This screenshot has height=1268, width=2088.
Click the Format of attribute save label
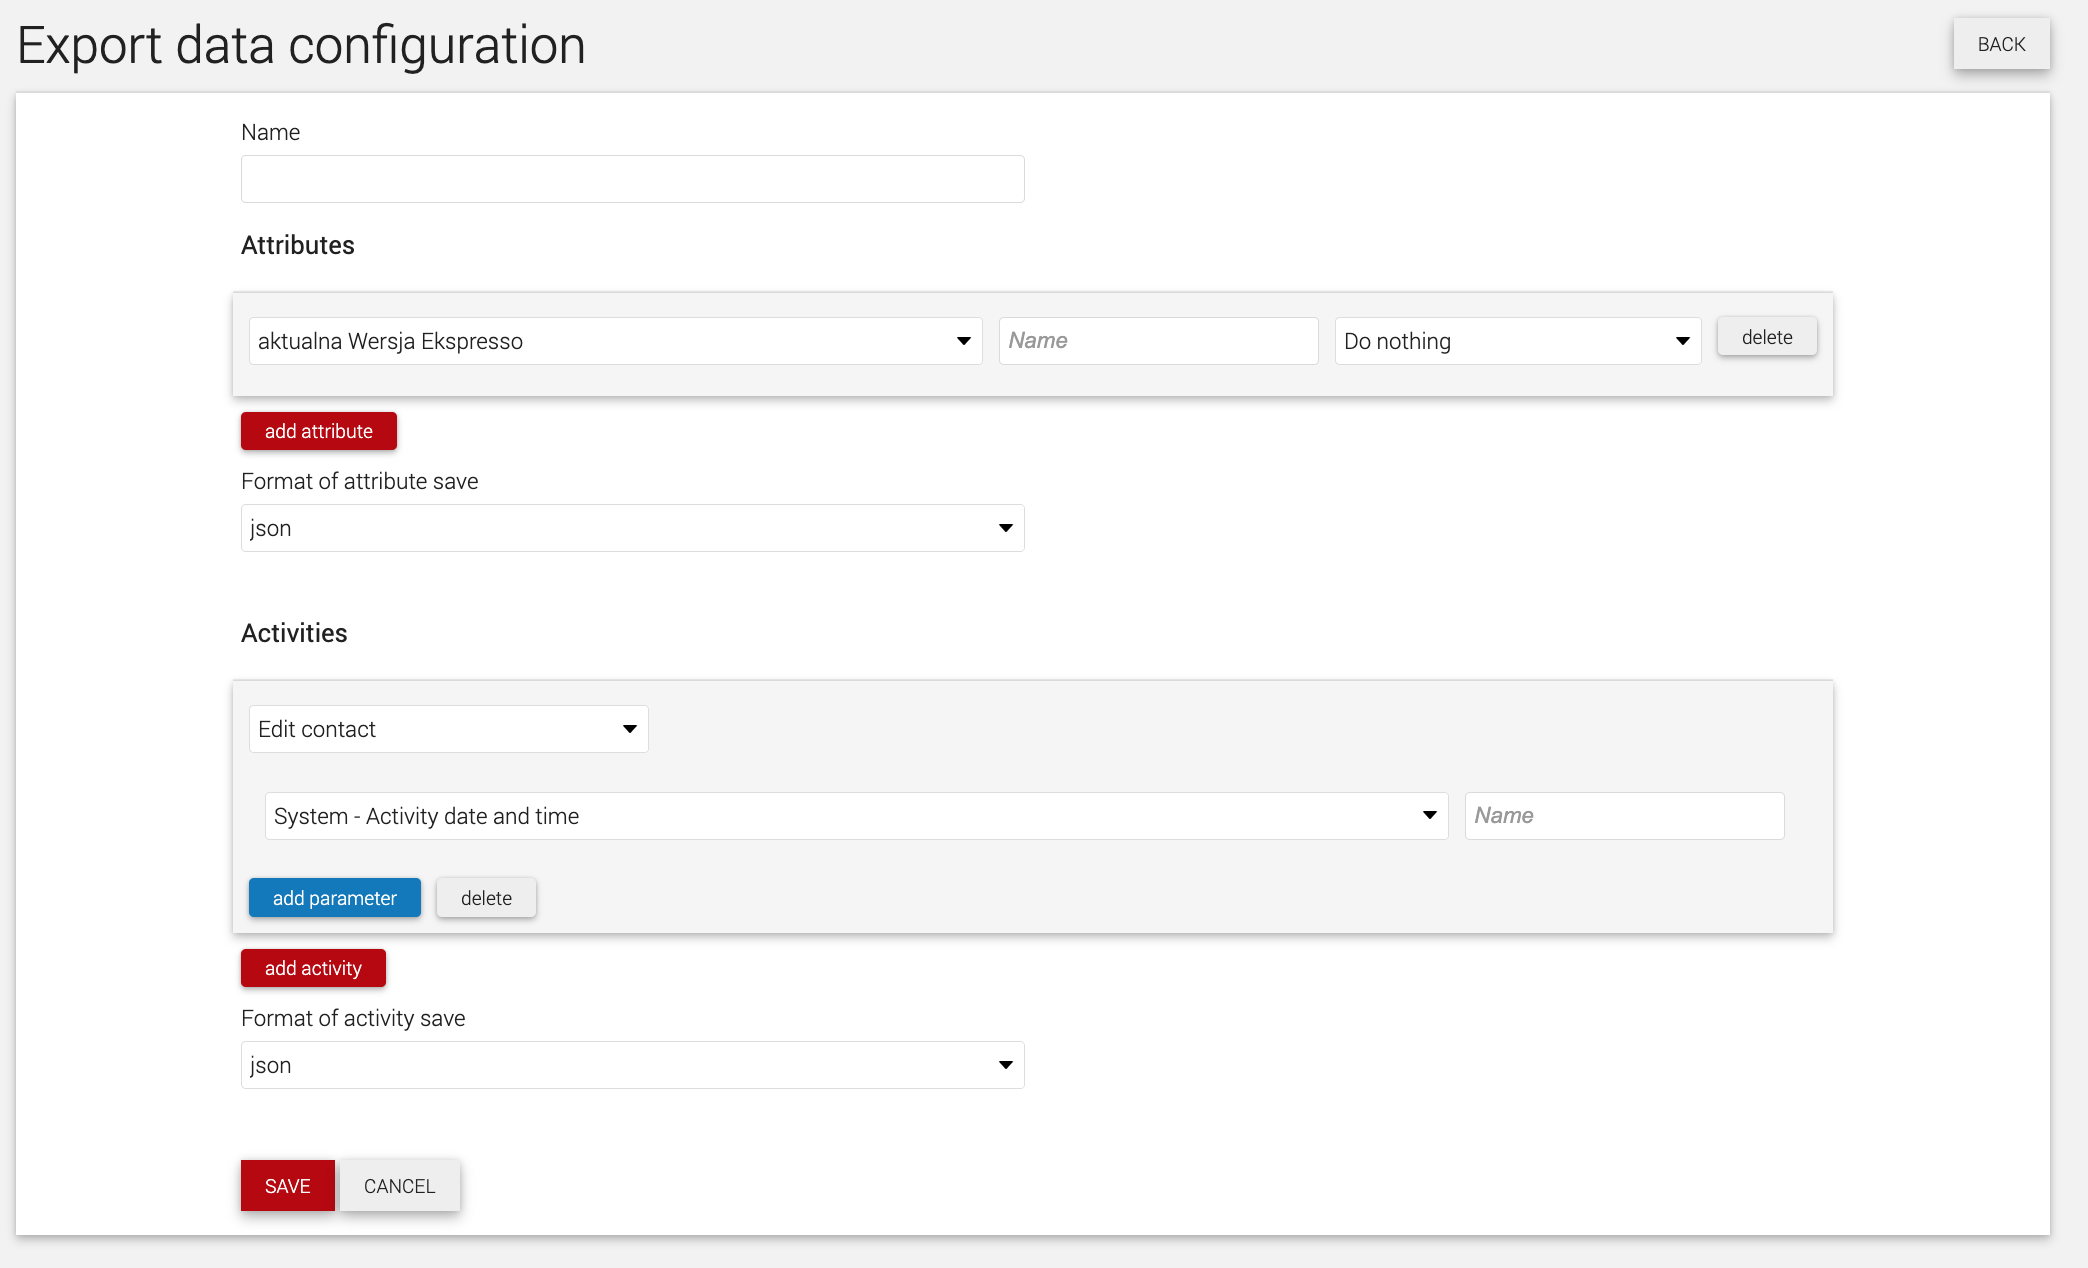coord(360,481)
